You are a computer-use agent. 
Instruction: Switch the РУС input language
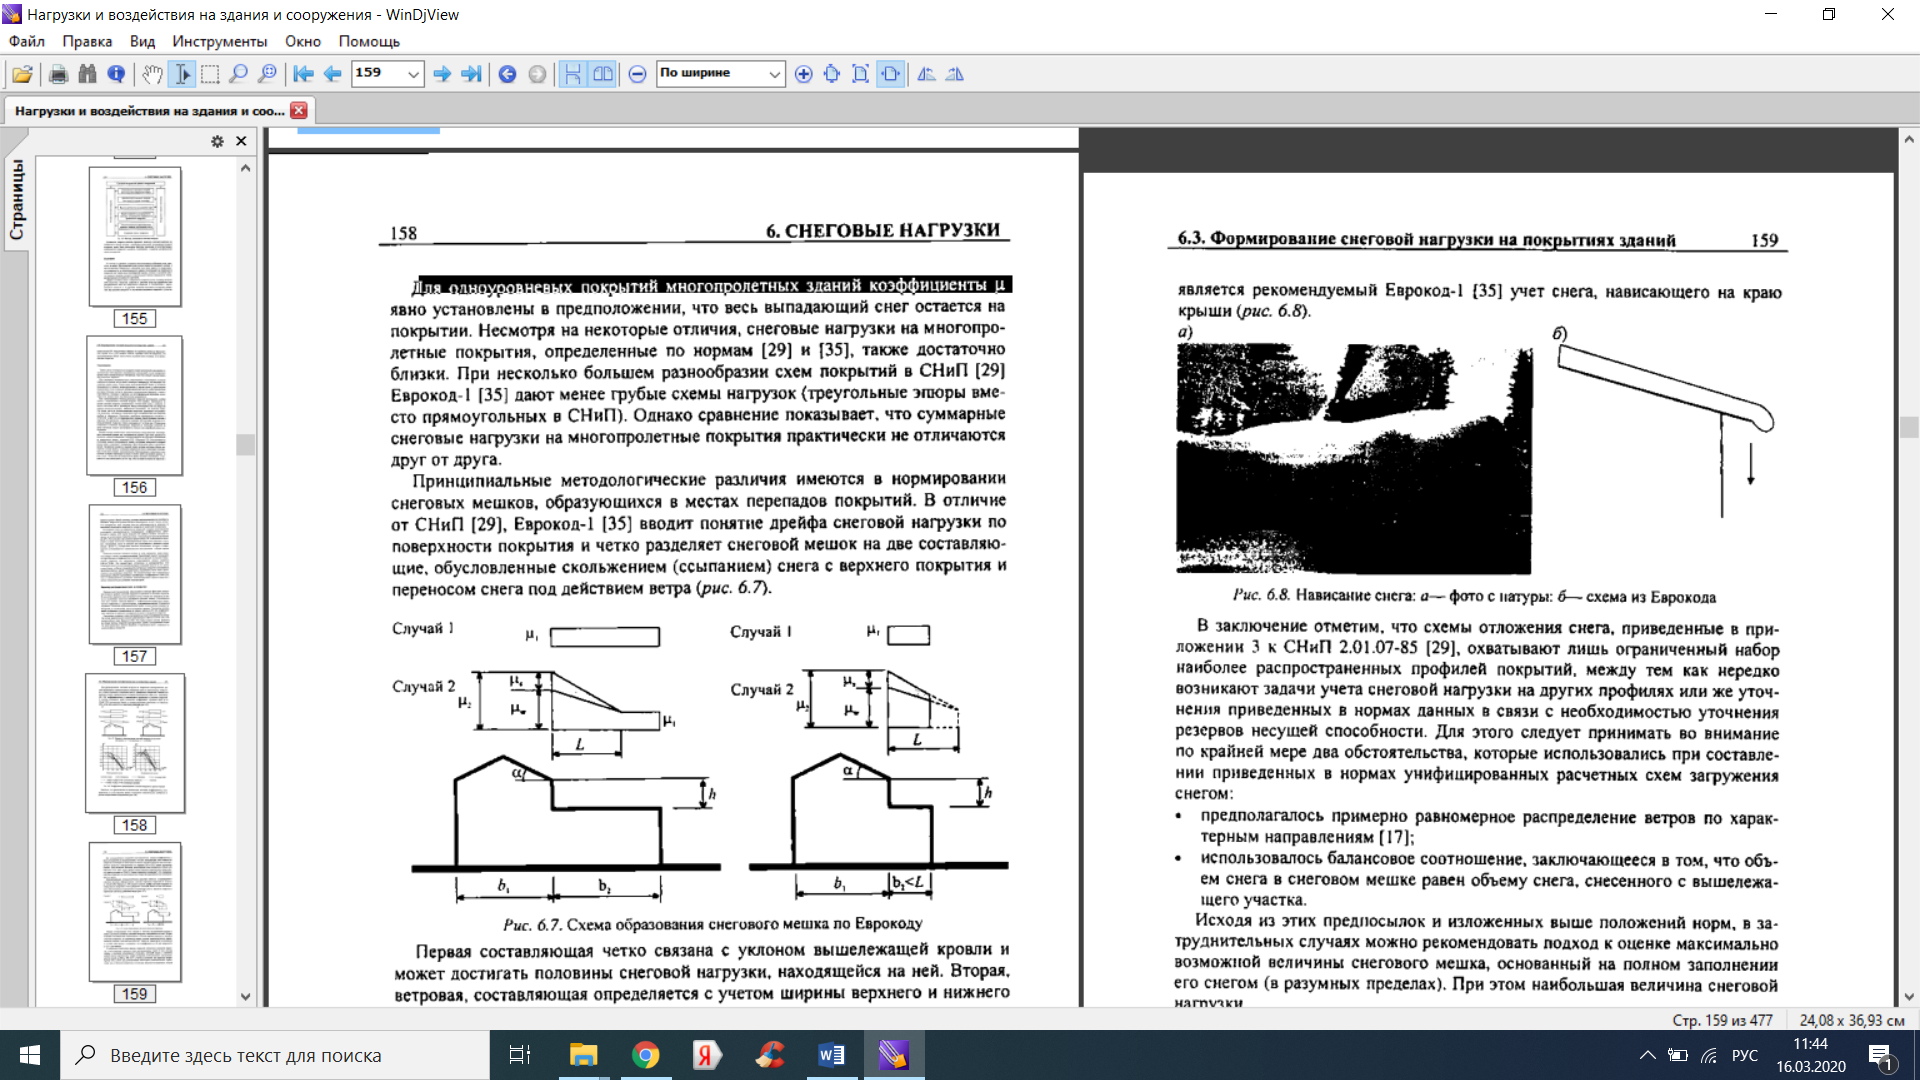pos(1745,1055)
